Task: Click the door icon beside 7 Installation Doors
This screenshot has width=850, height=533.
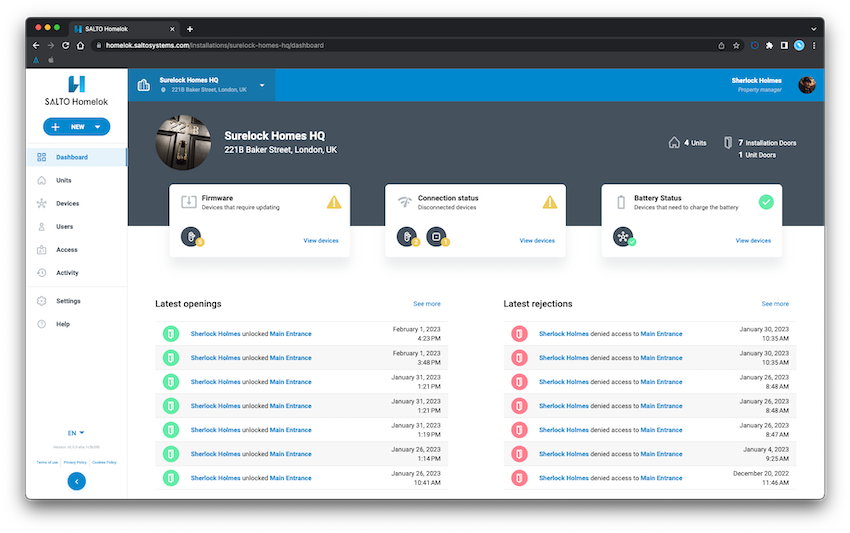Action: click(x=728, y=143)
